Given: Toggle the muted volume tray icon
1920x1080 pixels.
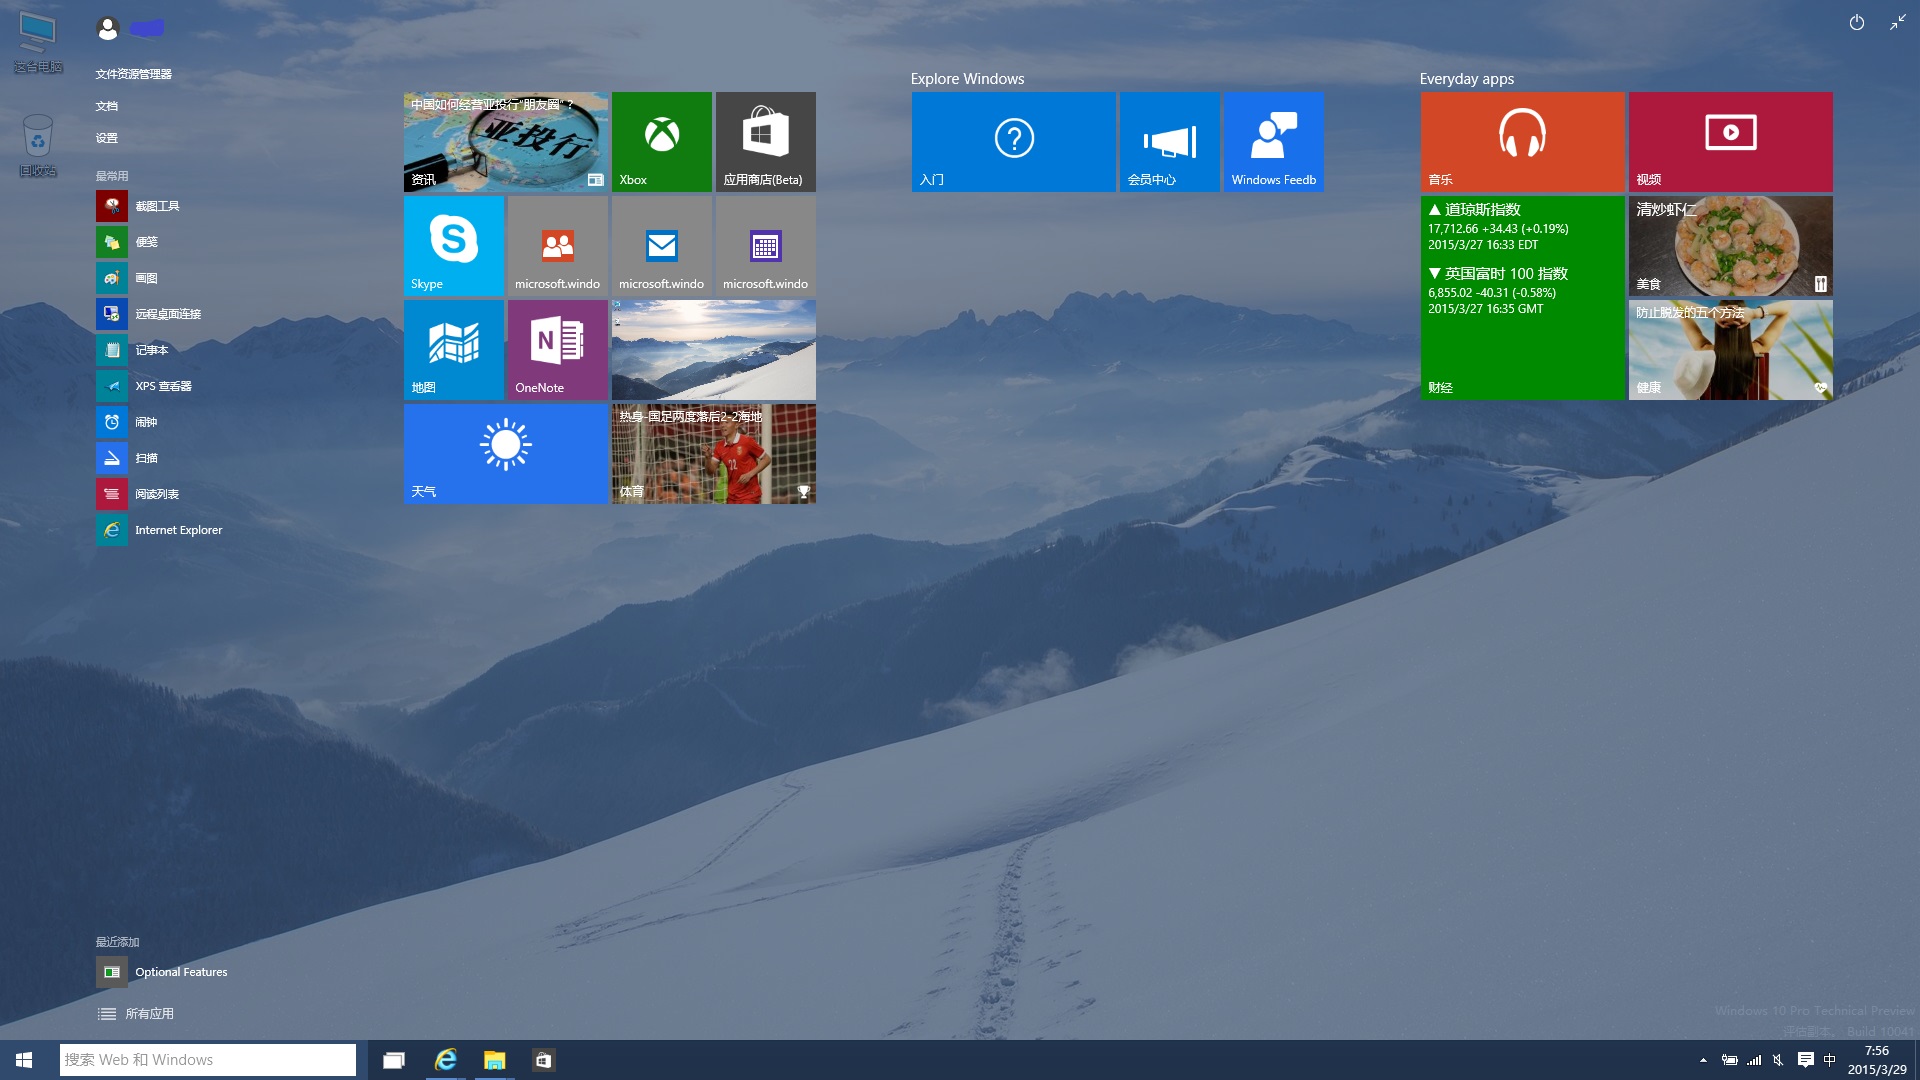Looking at the screenshot, I should click(1778, 1060).
